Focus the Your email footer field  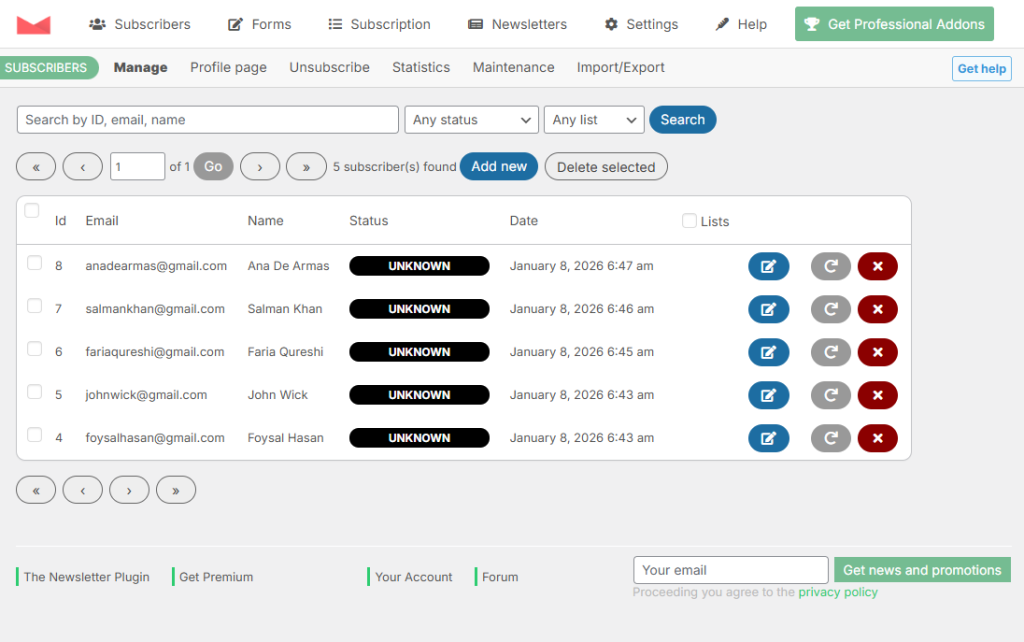tap(731, 570)
